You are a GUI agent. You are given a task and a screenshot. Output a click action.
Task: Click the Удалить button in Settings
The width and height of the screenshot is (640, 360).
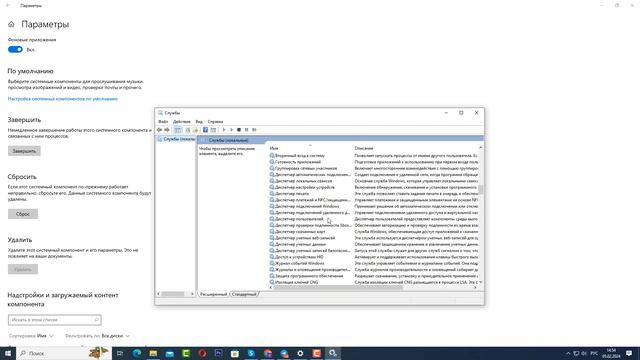tap(23, 269)
